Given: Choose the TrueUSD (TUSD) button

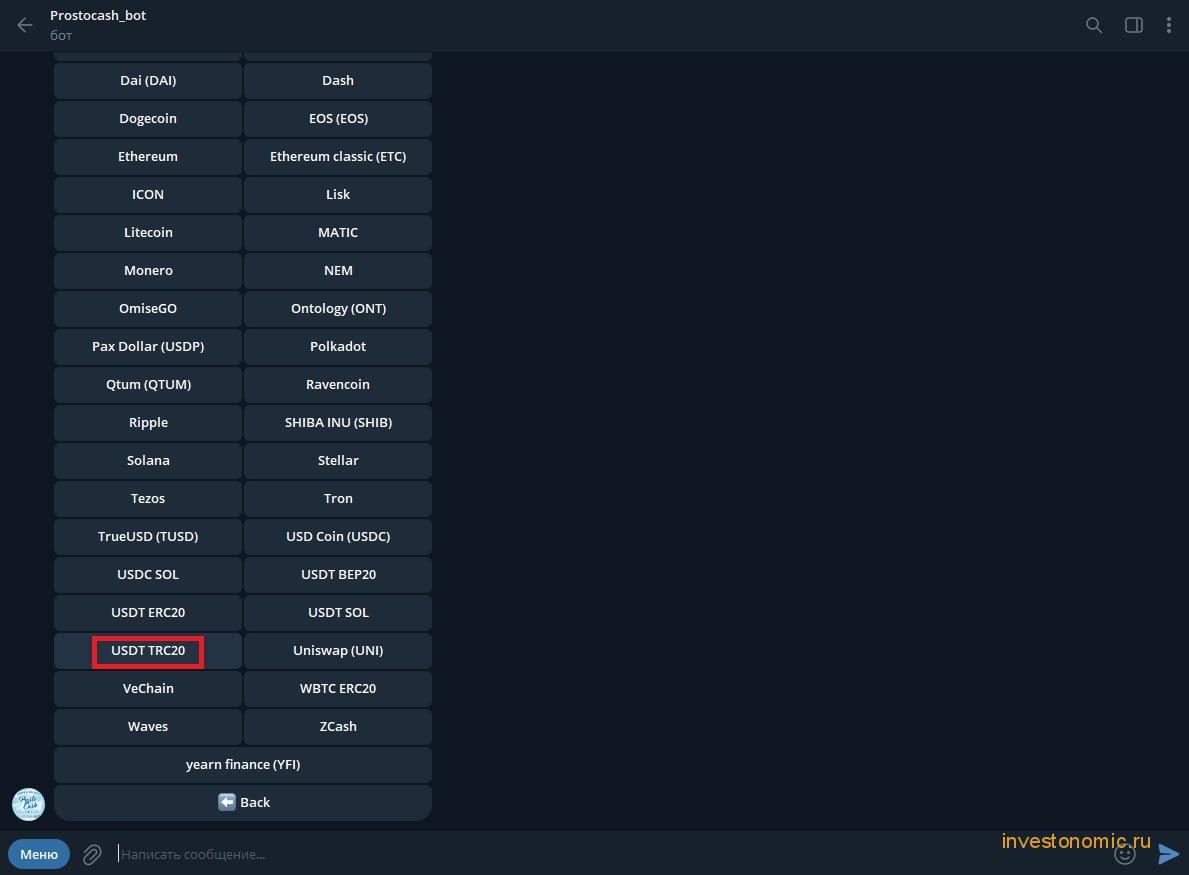Looking at the screenshot, I should (x=148, y=536).
